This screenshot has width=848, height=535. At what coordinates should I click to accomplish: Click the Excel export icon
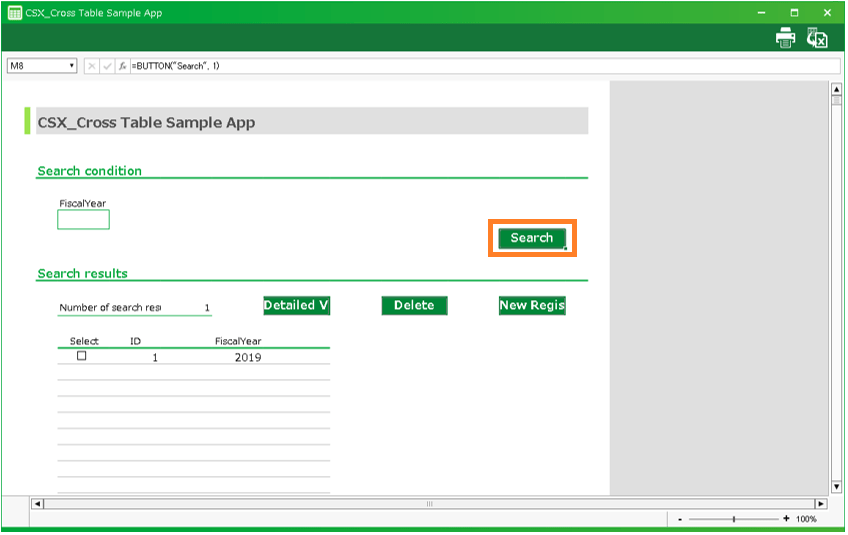coord(817,38)
